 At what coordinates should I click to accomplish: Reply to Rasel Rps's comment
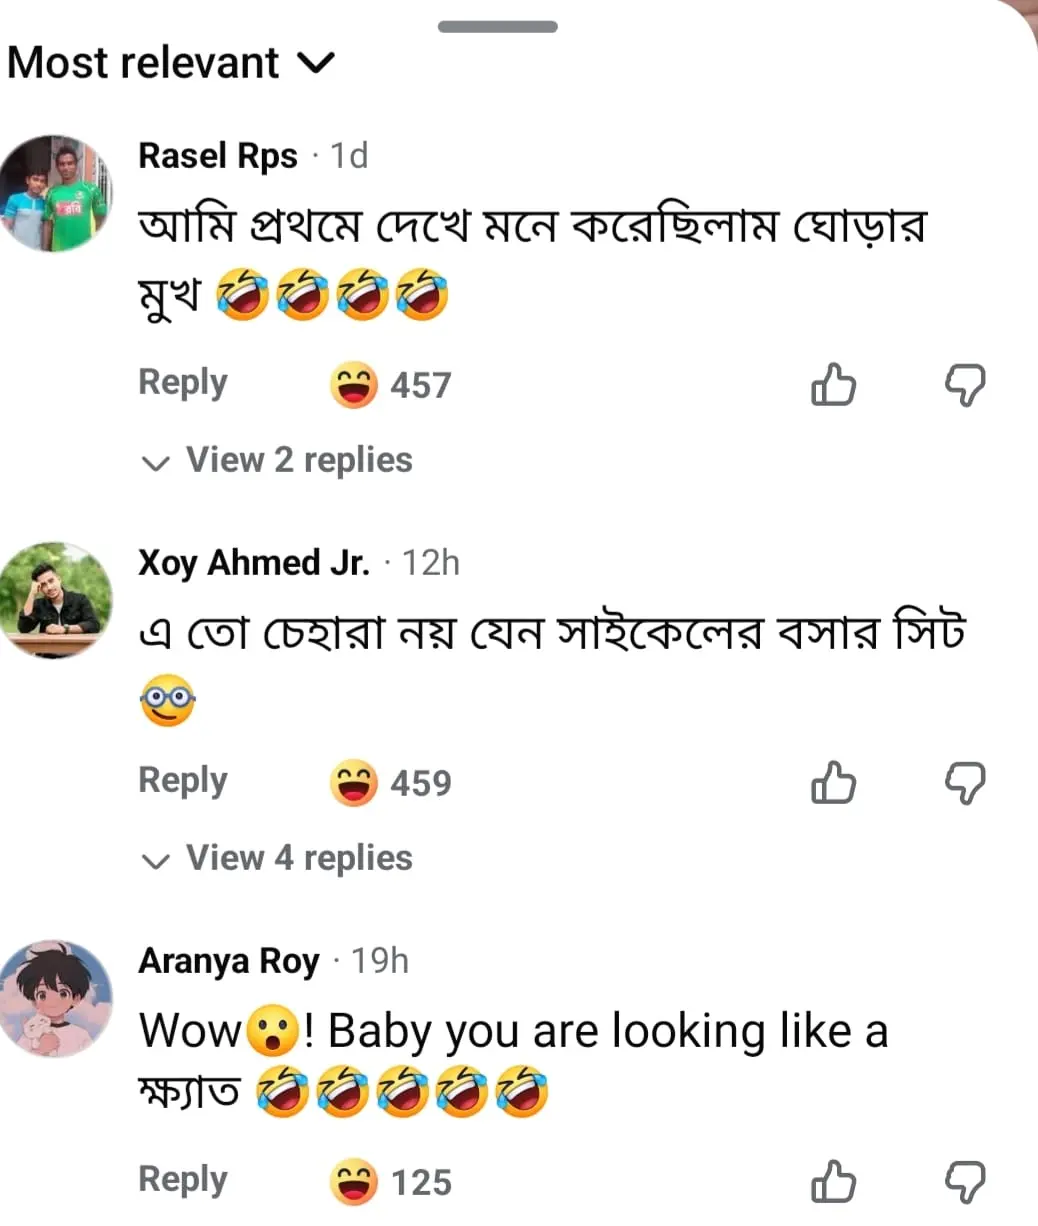183,383
